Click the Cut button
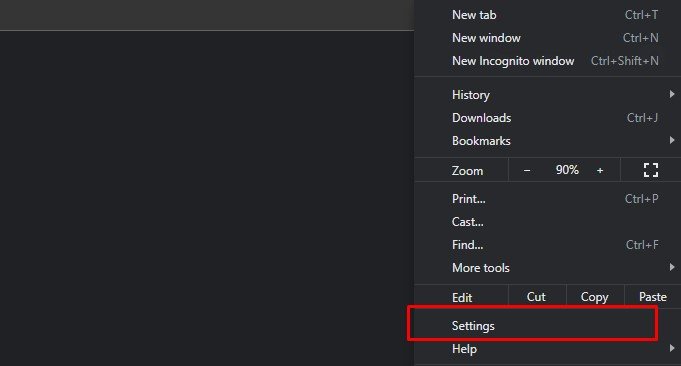 (x=537, y=297)
